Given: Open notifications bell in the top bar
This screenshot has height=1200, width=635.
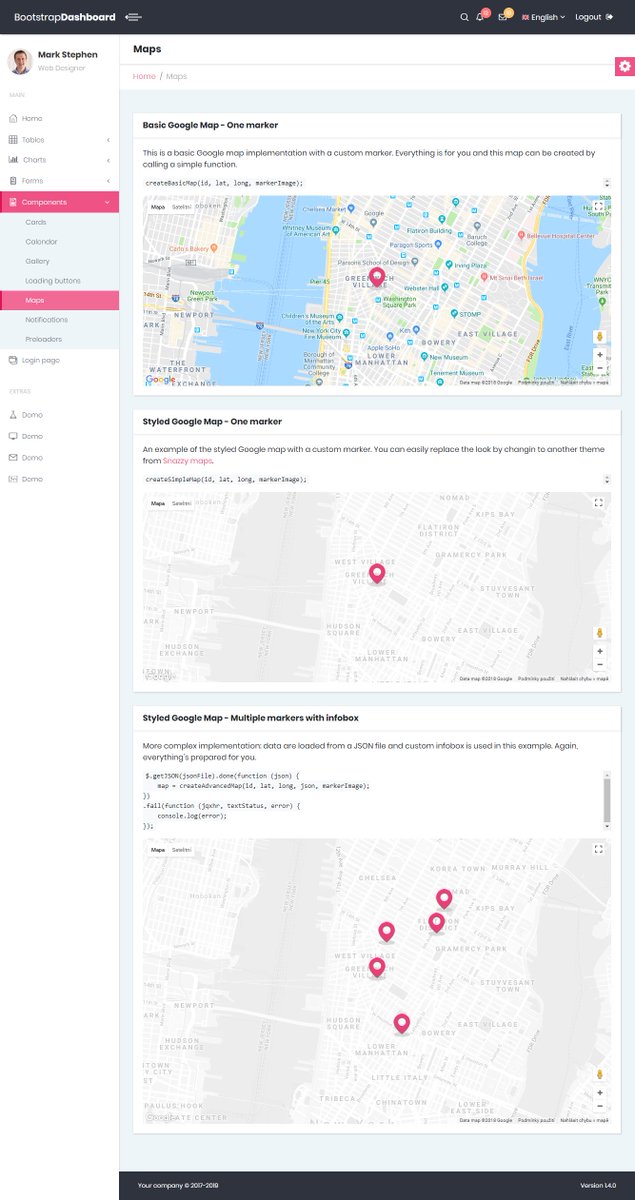Looking at the screenshot, I should pos(480,17).
